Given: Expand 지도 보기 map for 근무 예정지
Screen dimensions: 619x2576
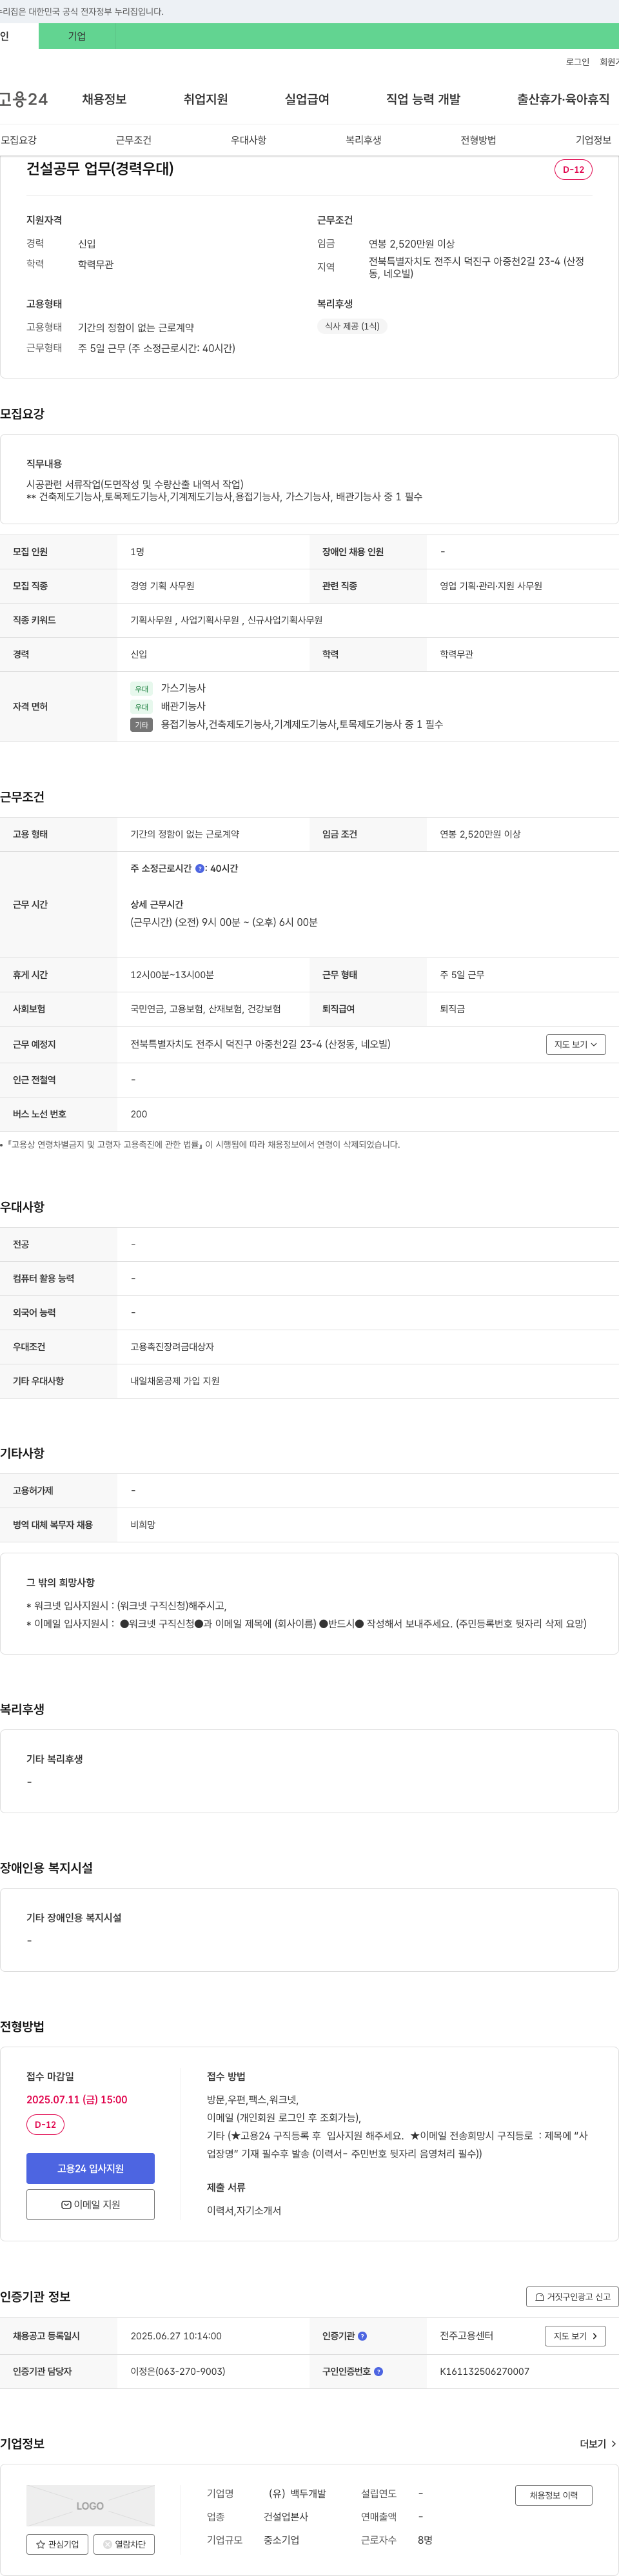Looking at the screenshot, I should pyautogui.click(x=576, y=1044).
